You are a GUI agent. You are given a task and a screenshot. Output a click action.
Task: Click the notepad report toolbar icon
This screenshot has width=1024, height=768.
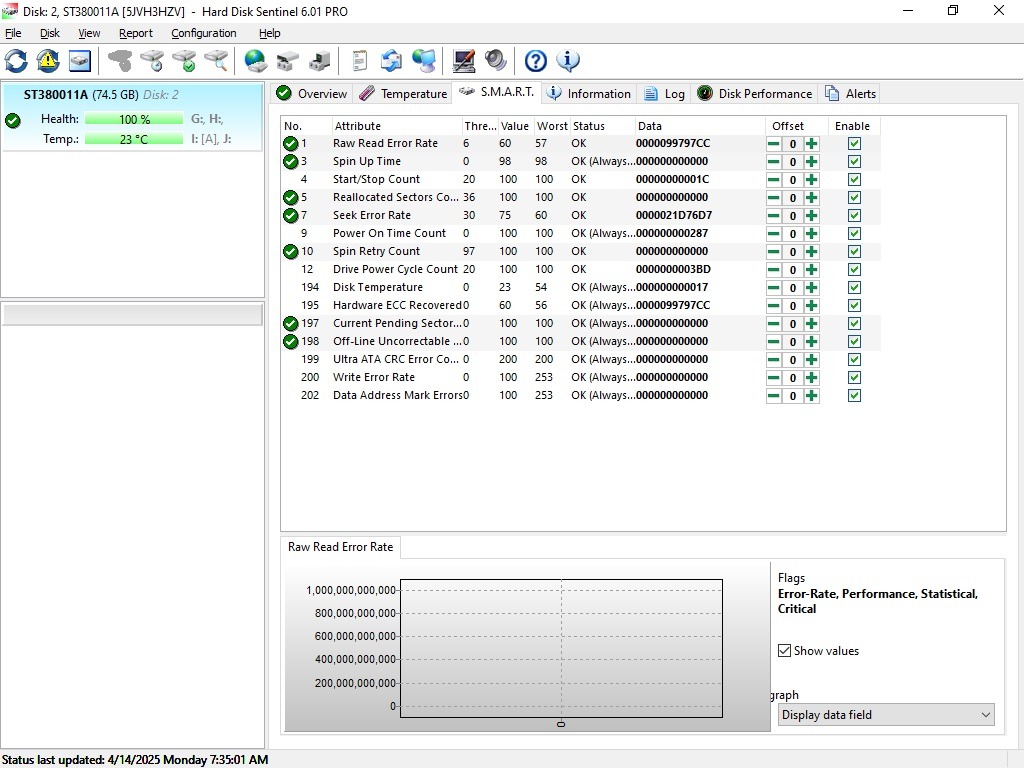[x=359, y=61]
